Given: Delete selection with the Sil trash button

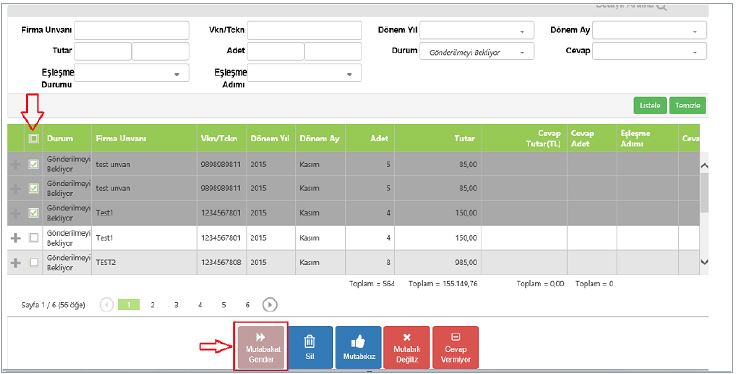Looking at the screenshot, I should click(310, 348).
